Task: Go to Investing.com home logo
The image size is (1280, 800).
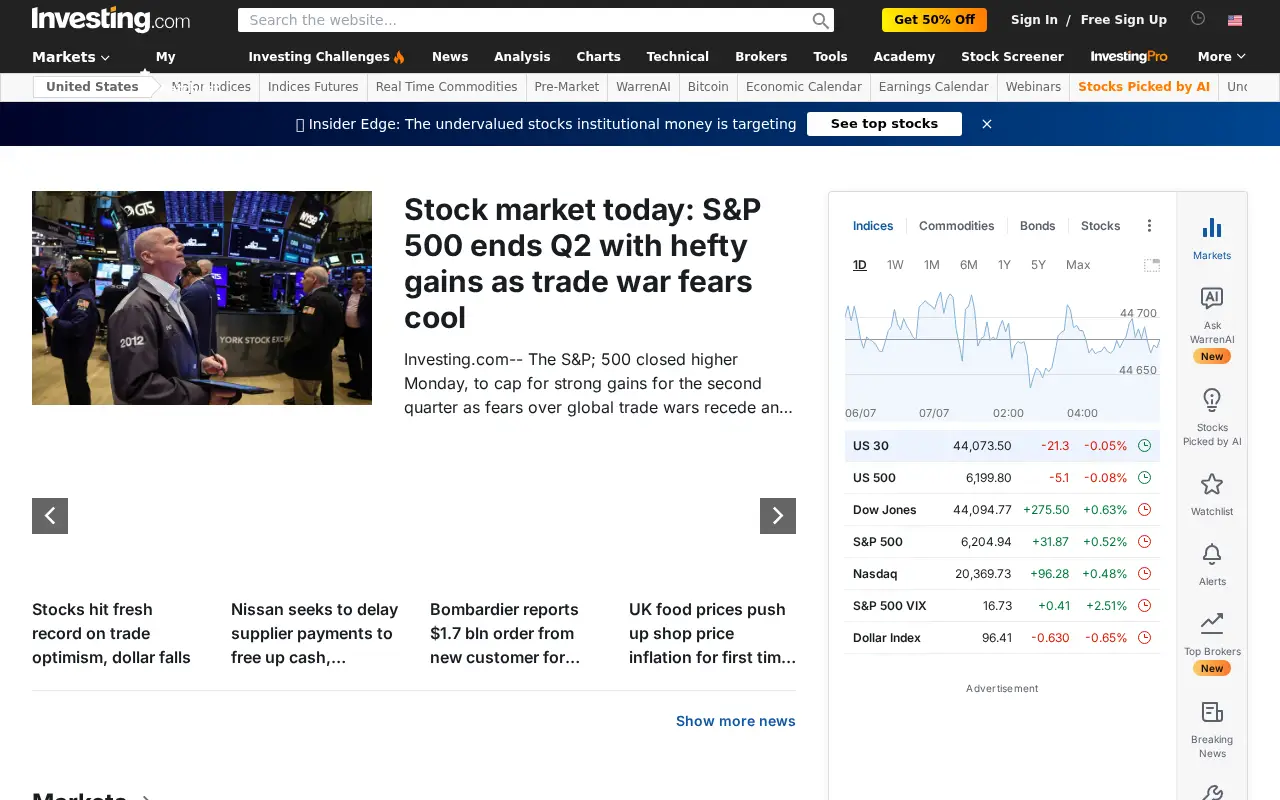Action: tap(111, 19)
